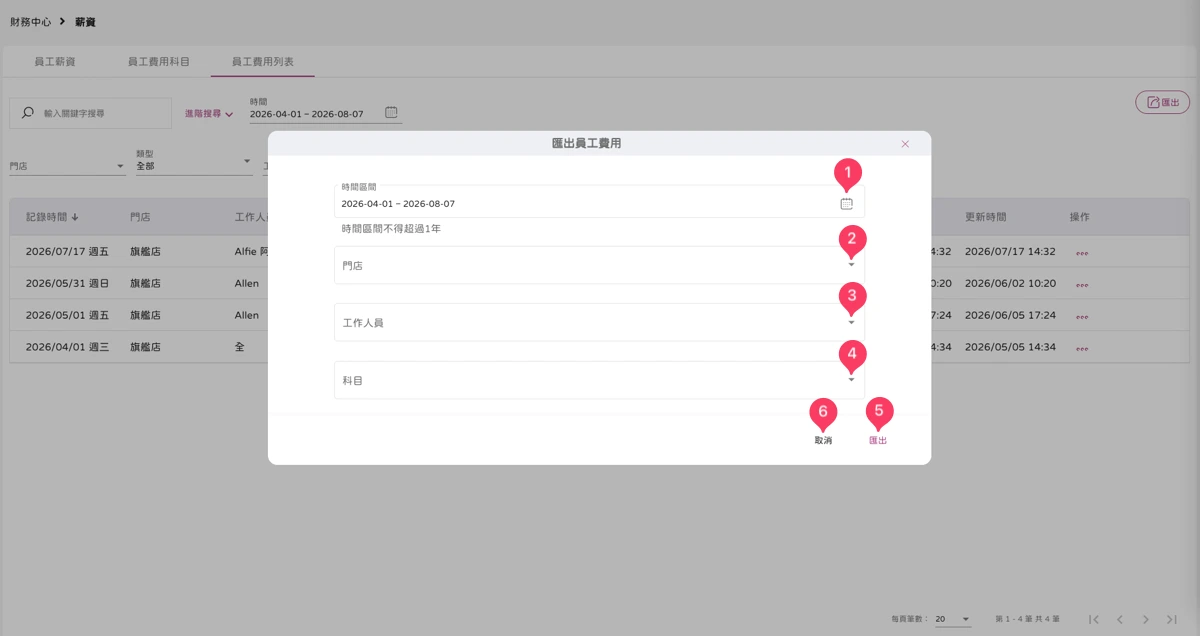Change the rows-per-page dropdown set to 20
This screenshot has width=1200, height=636.
pyautogui.click(x=953, y=620)
